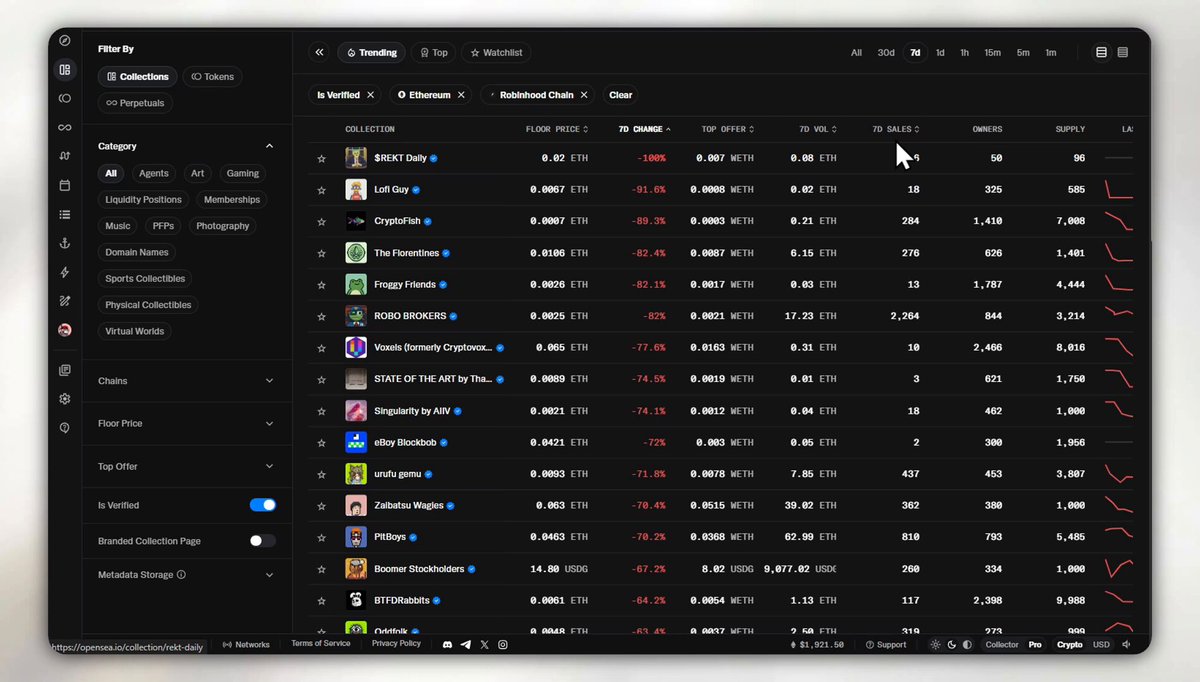The height and width of the screenshot is (682, 1200).
Task: Open X (Twitter) icon in footer
Action: coord(484,645)
